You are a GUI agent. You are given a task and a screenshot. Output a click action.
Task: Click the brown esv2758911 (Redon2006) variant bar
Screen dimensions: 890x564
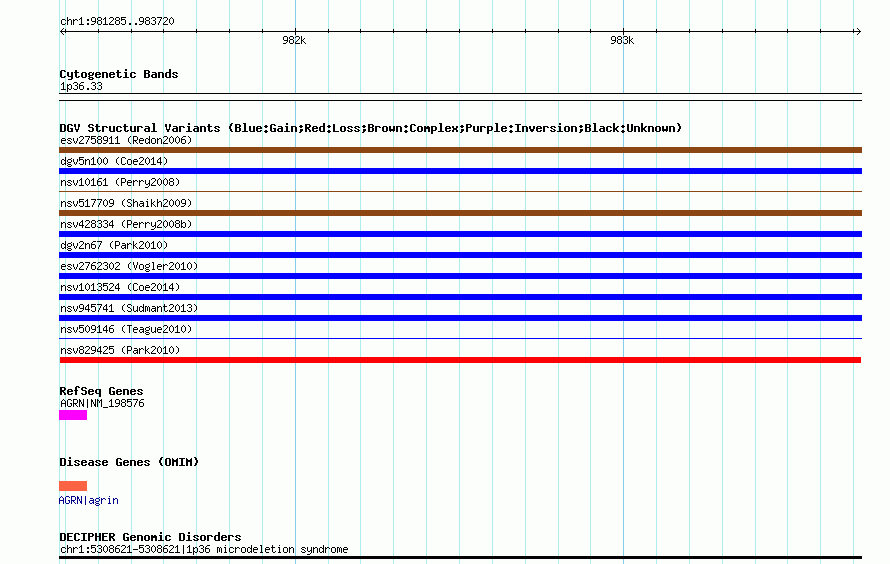(x=460, y=150)
